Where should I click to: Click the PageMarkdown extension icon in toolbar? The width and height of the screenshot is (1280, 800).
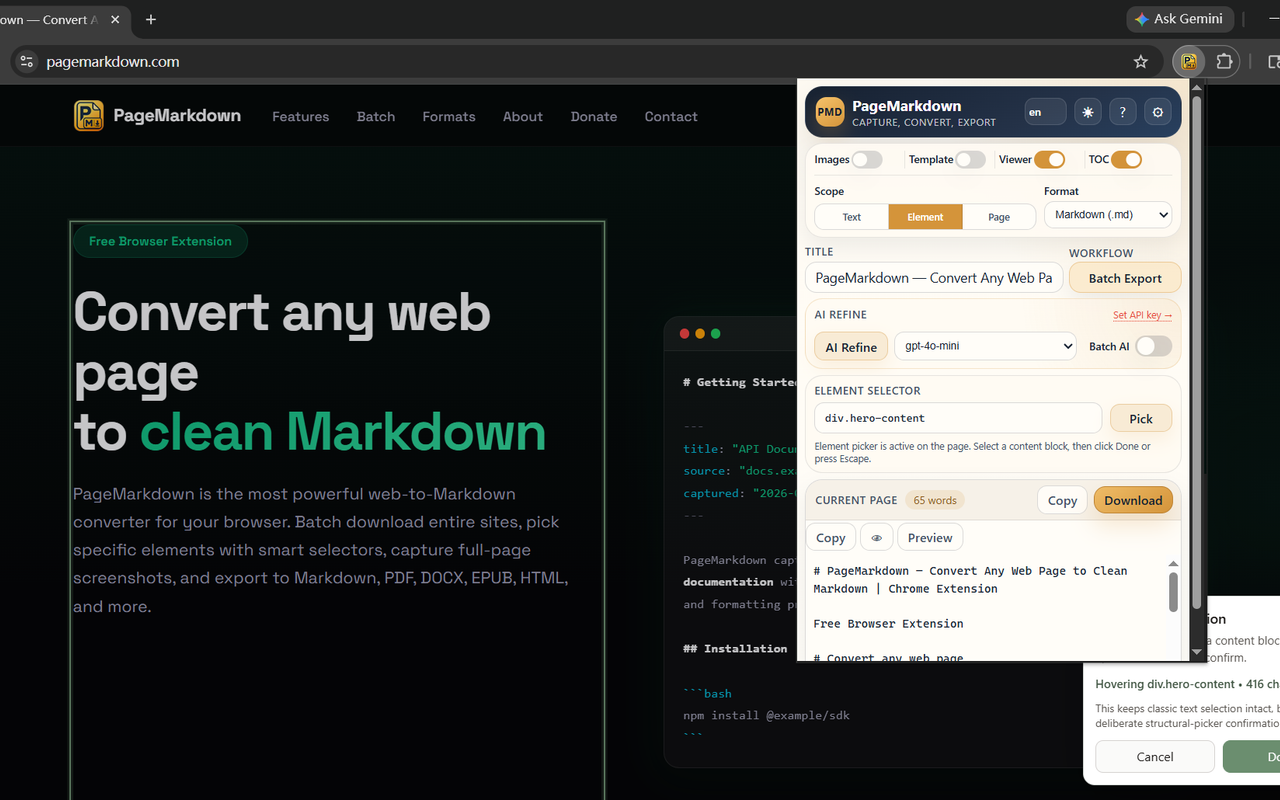1189,62
